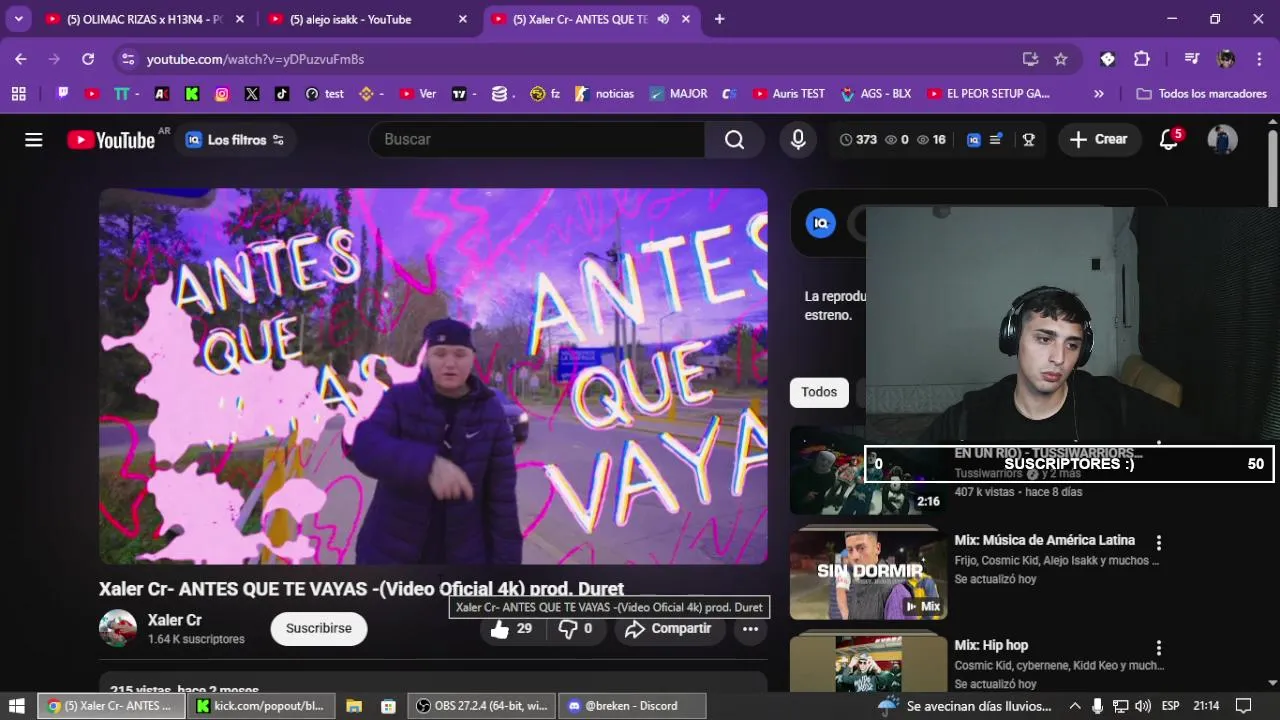
Task: Open Mix: Hip hop title
Action: click(x=991, y=645)
